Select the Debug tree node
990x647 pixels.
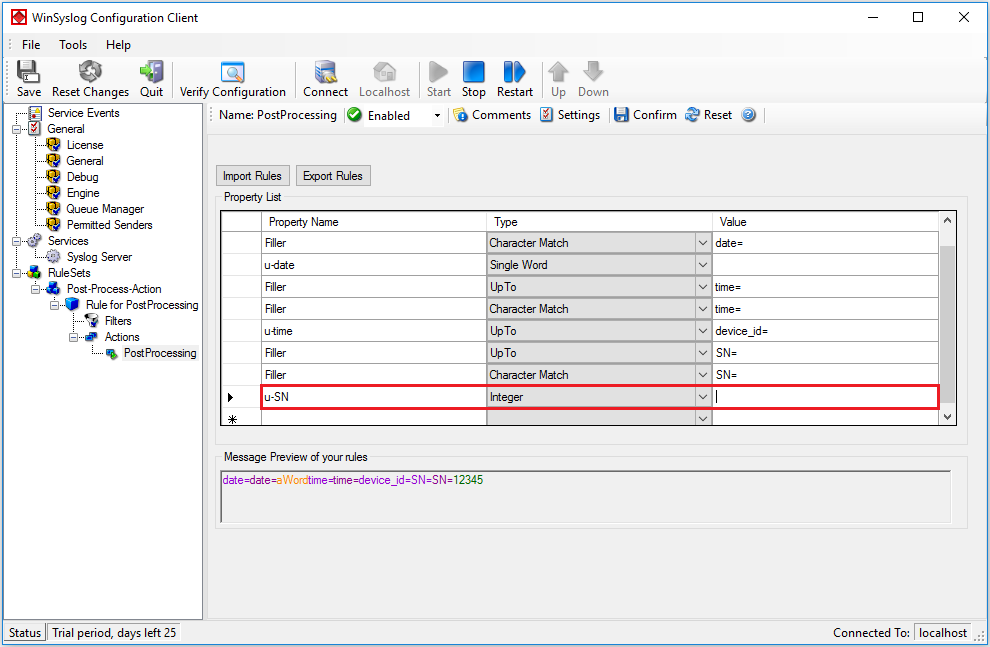coord(83,177)
